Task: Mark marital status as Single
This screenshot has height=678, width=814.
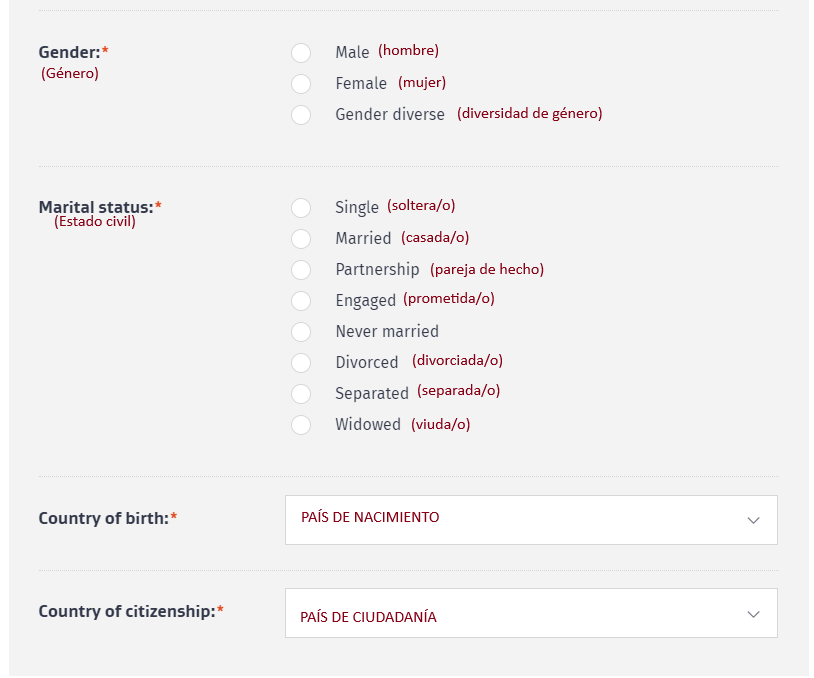Action: pyautogui.click(x=301, y=208)
